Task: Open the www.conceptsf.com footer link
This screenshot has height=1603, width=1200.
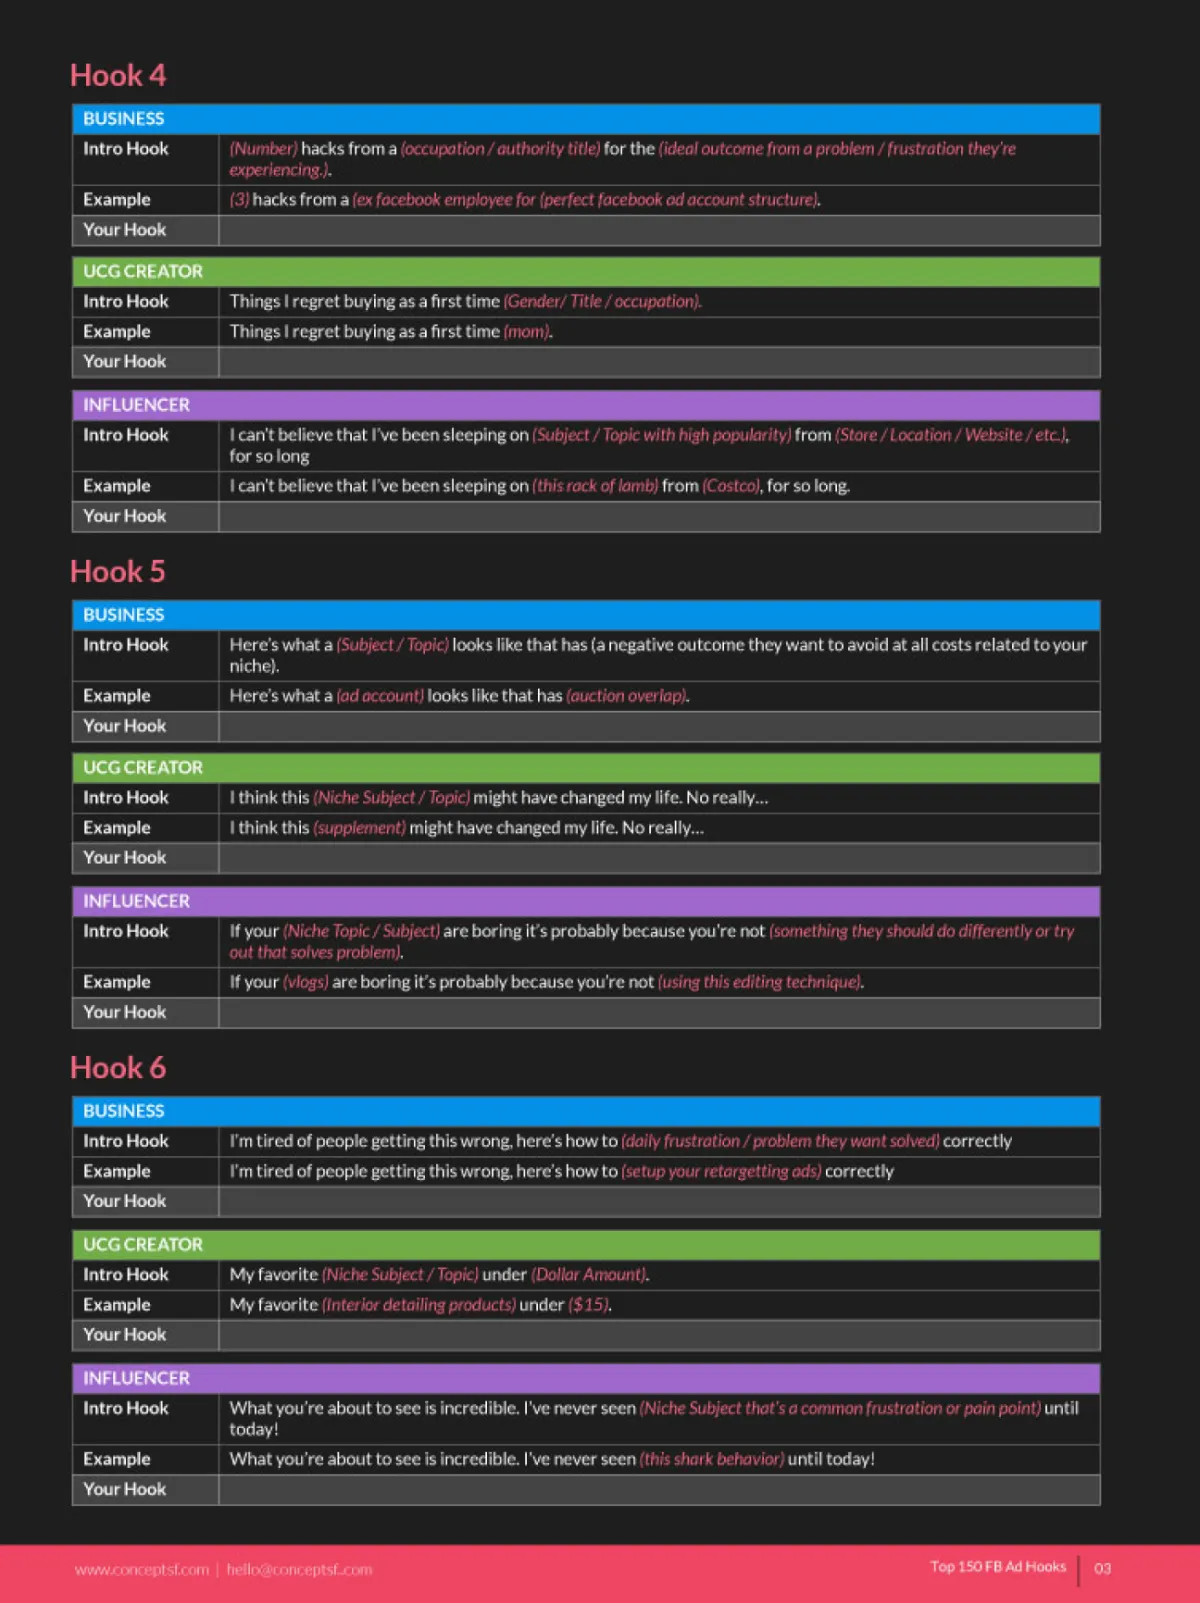Action: tap(142, 1569)
